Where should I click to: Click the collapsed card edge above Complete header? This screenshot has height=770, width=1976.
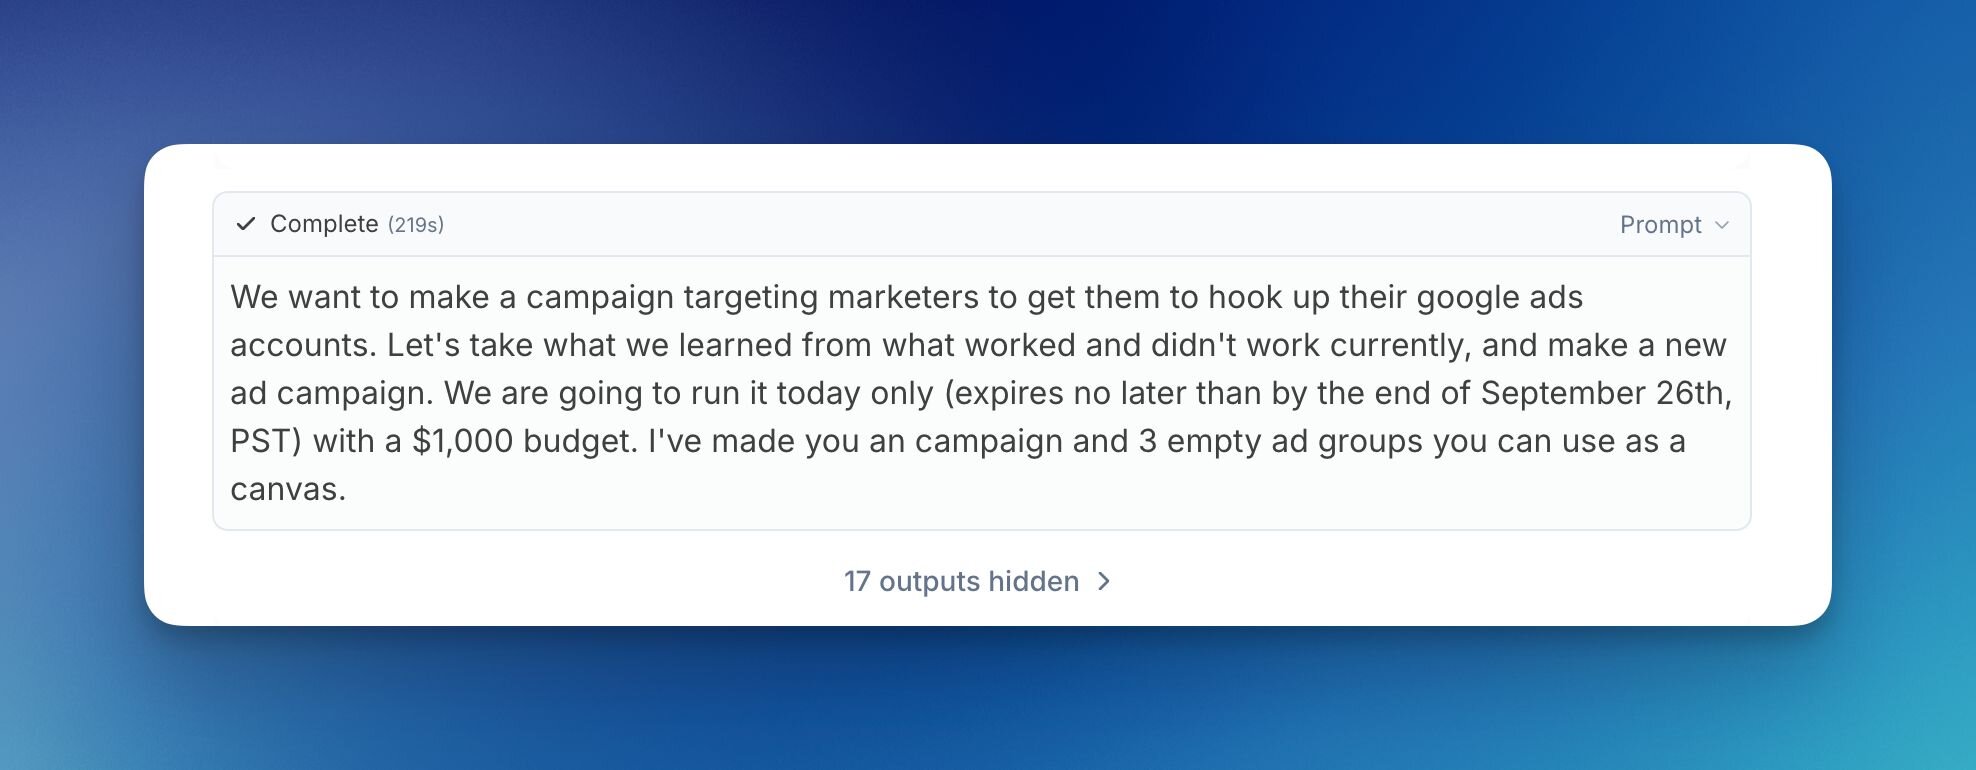tap(980, 160)
